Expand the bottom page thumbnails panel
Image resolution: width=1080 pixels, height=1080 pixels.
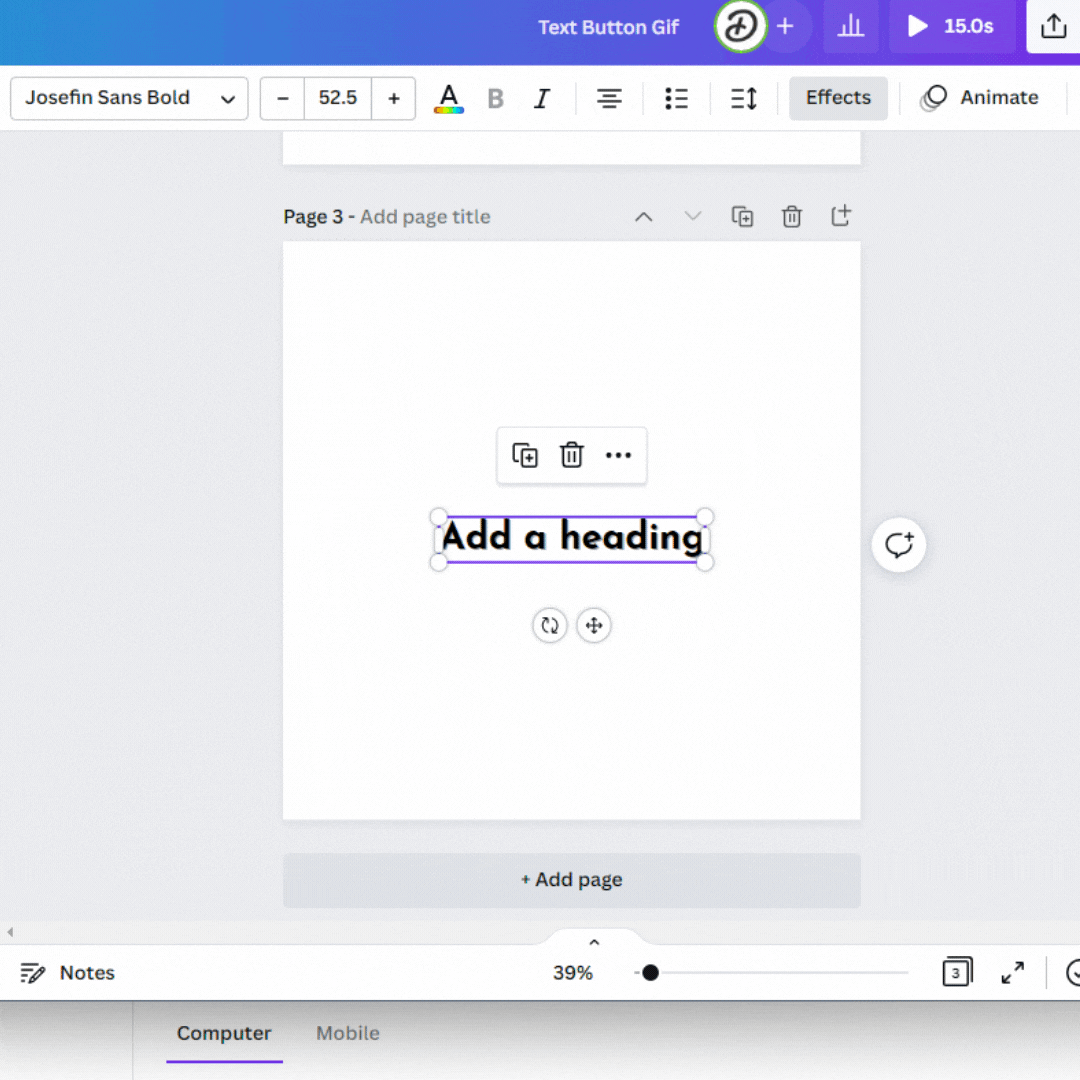click(594, 942)
